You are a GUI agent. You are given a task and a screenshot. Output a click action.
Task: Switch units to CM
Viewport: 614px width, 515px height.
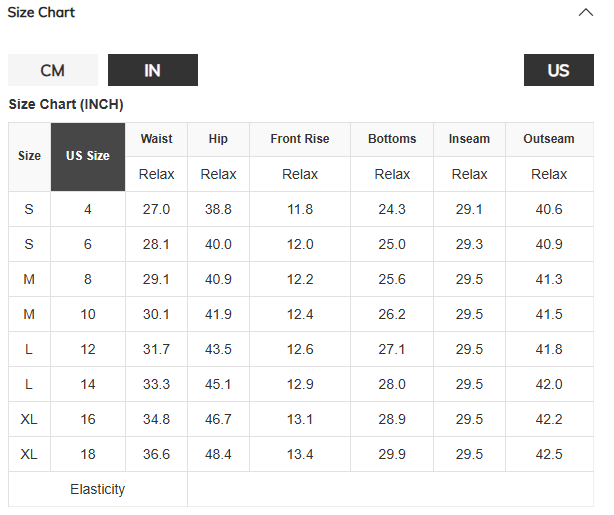click(53, 70)
